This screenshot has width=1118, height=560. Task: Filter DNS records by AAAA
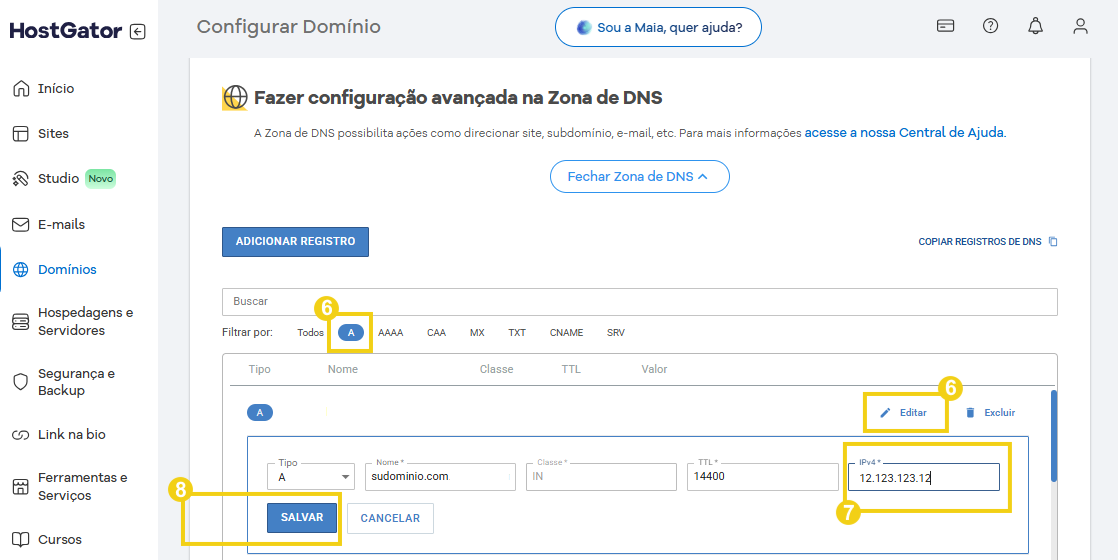[390, 332]
